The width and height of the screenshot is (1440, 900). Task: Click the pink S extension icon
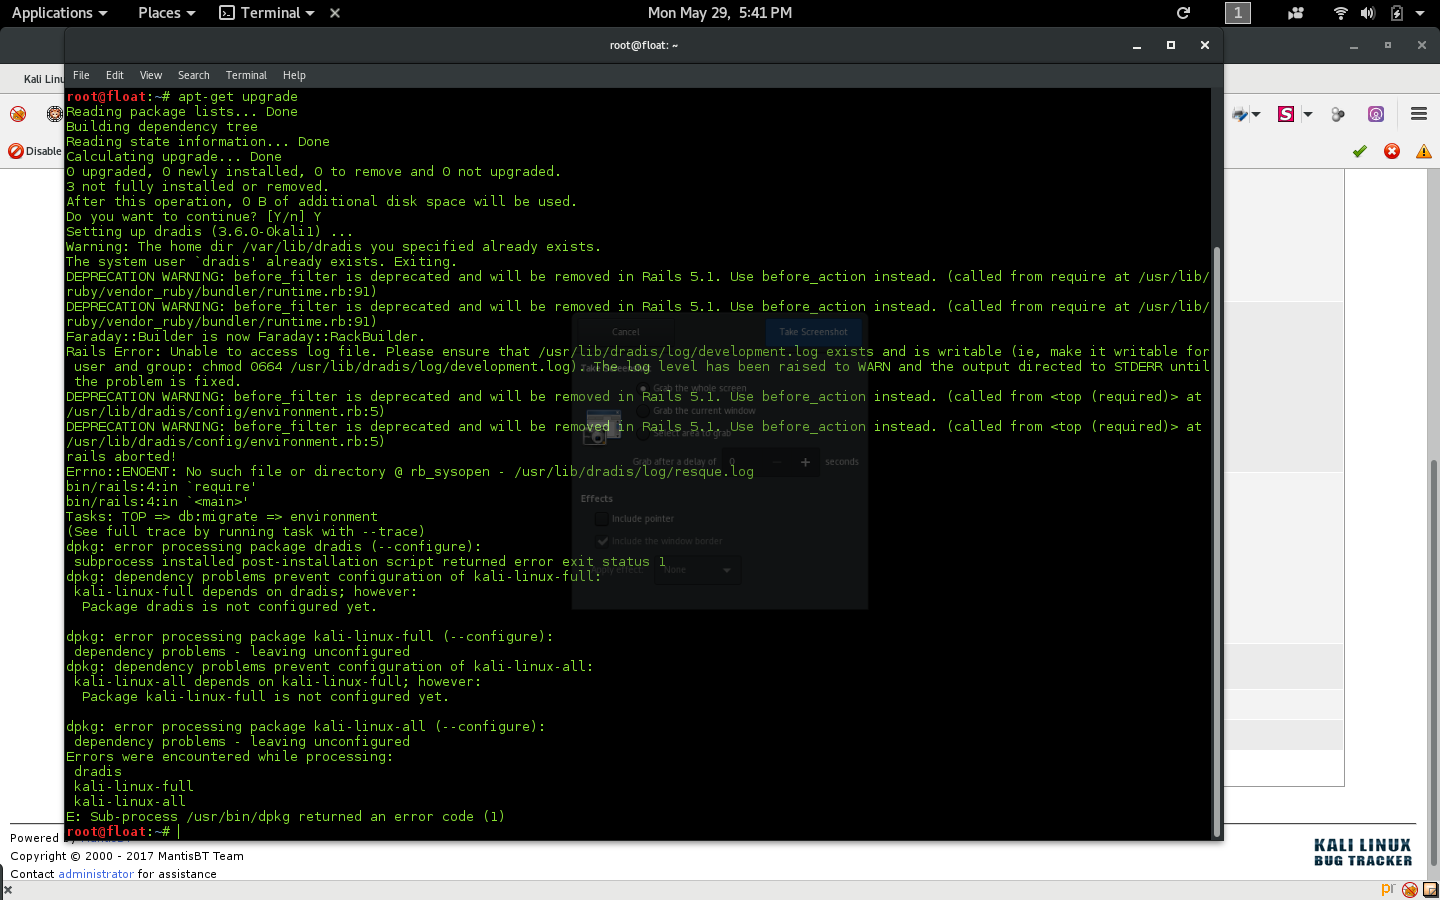1286,114
